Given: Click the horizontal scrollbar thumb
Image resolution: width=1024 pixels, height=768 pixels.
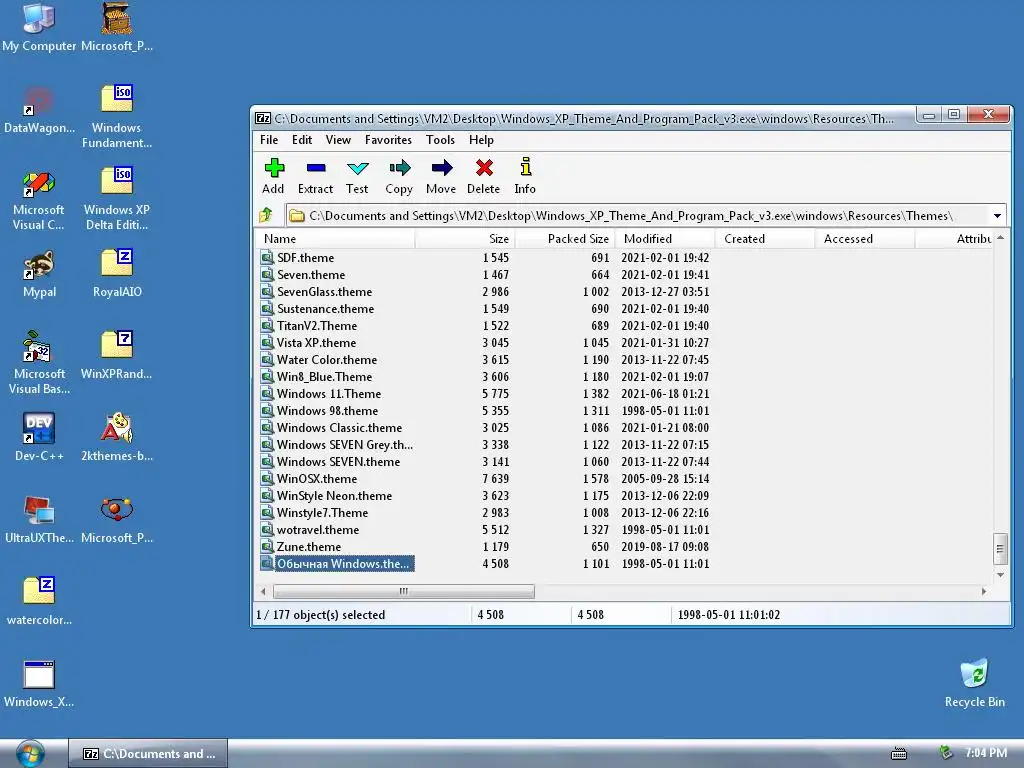Looking at the screenshot, I should pos(404,591).
